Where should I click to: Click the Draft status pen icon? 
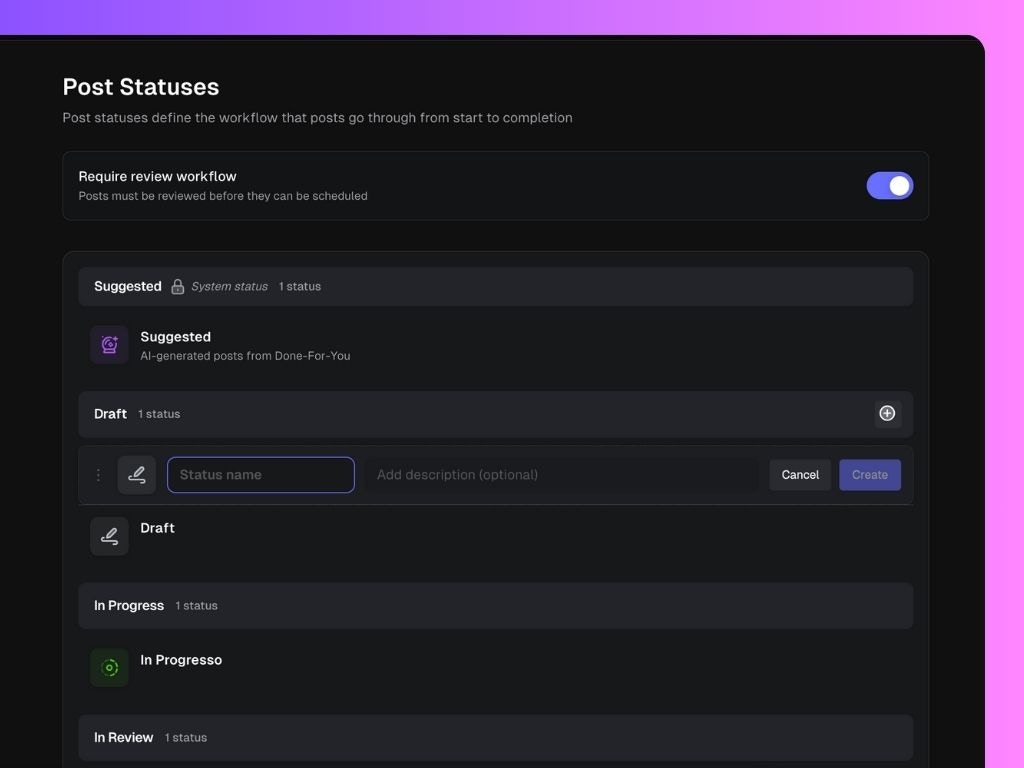[x=110, y=536]
